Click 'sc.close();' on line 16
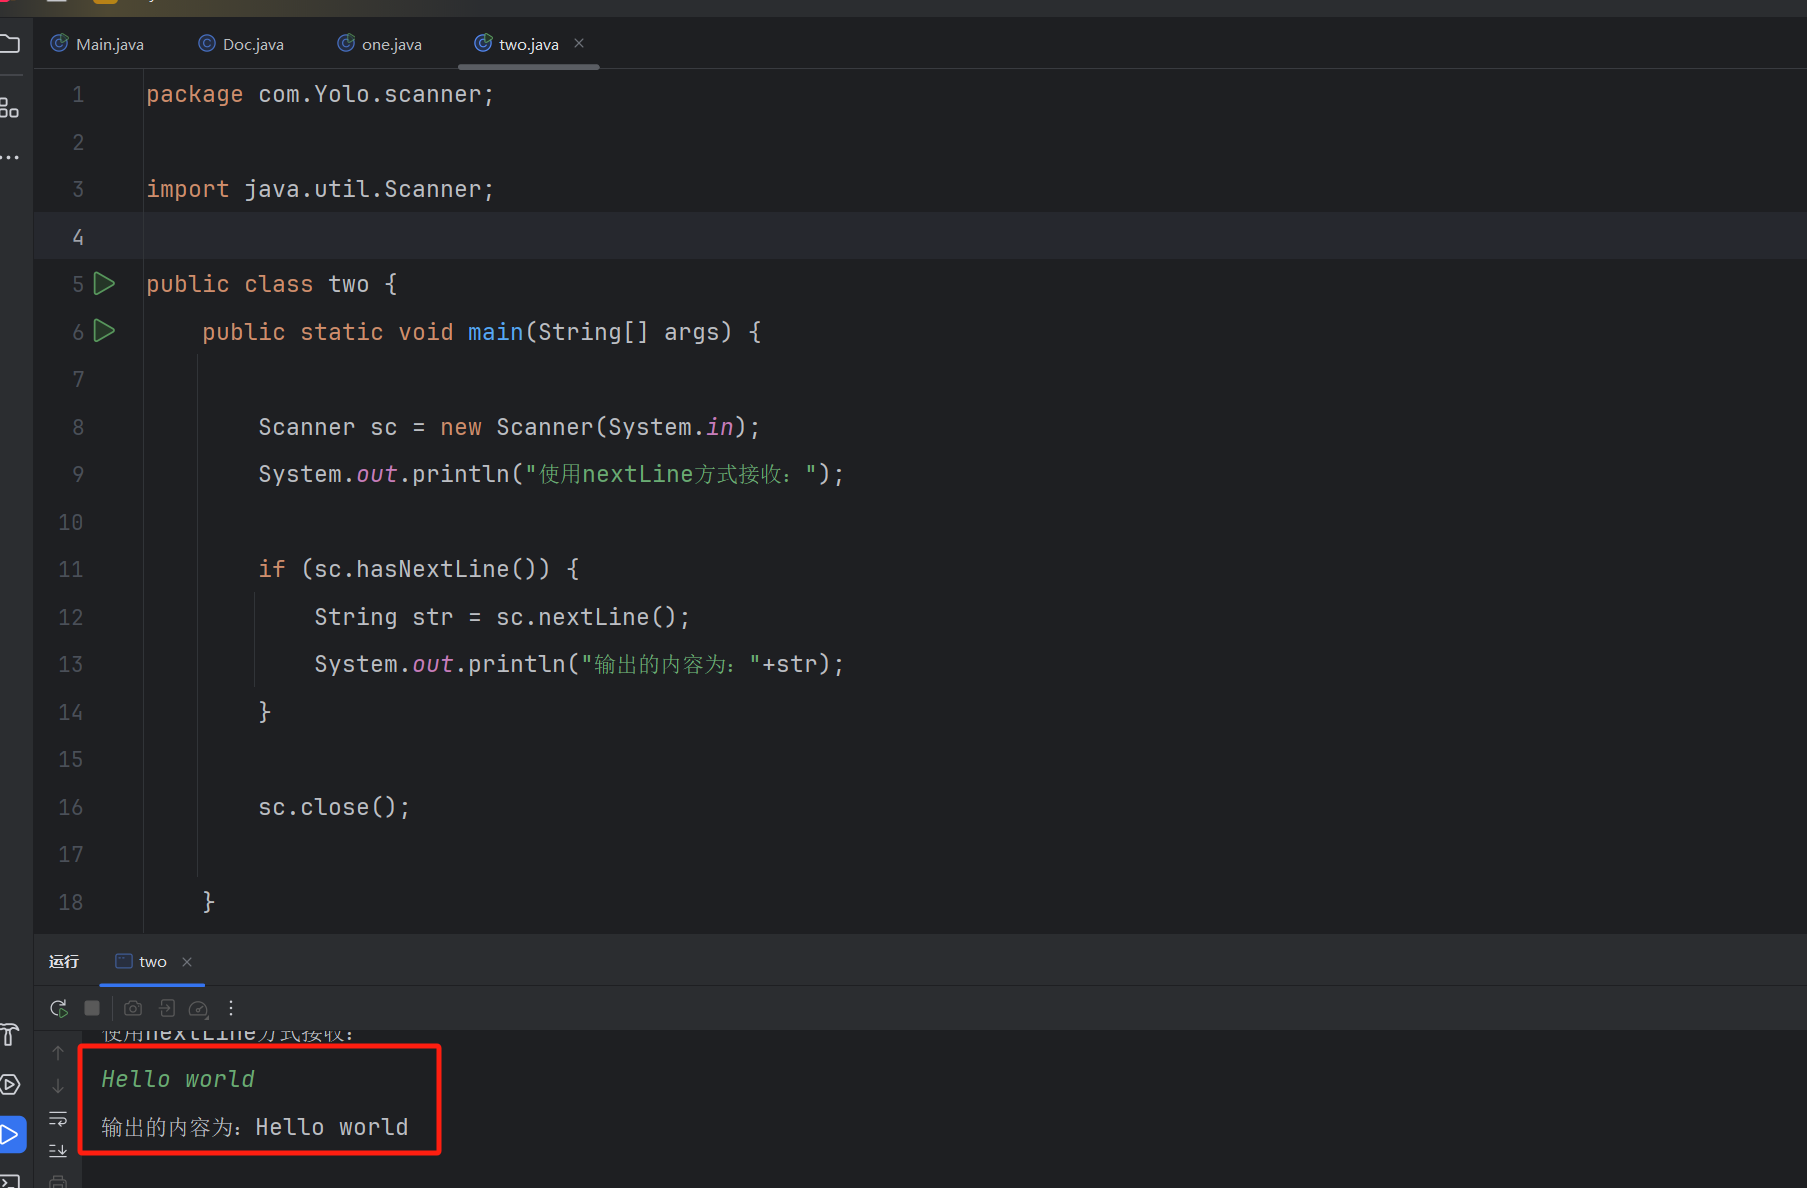 pos(334,807)
